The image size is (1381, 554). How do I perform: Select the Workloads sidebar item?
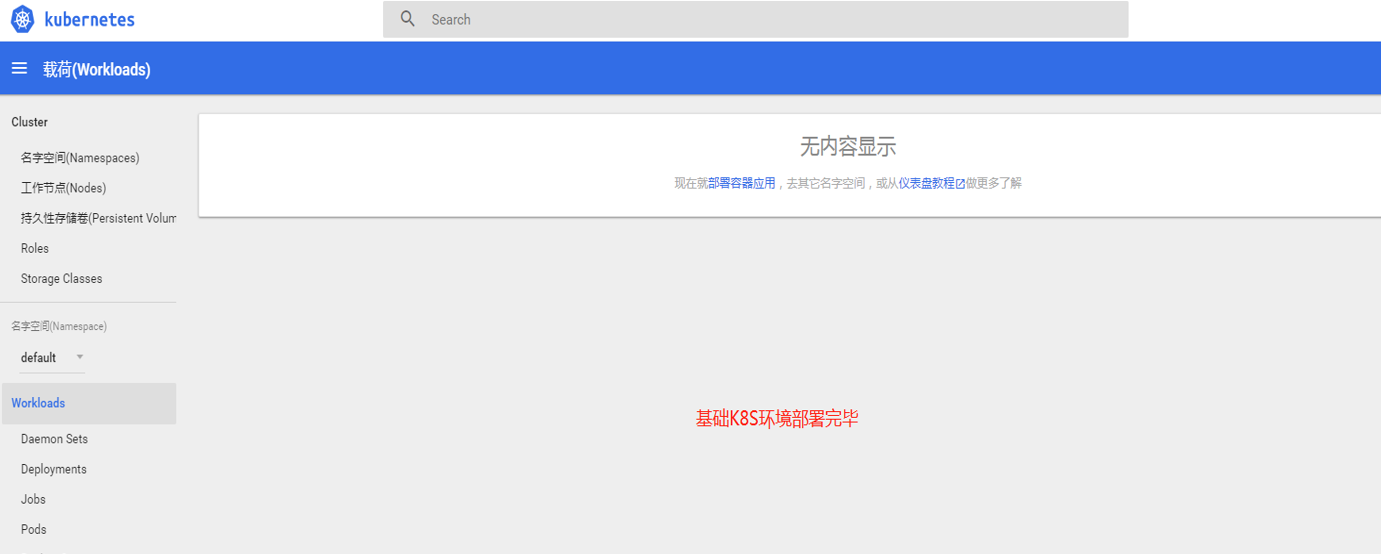(88, 403)
